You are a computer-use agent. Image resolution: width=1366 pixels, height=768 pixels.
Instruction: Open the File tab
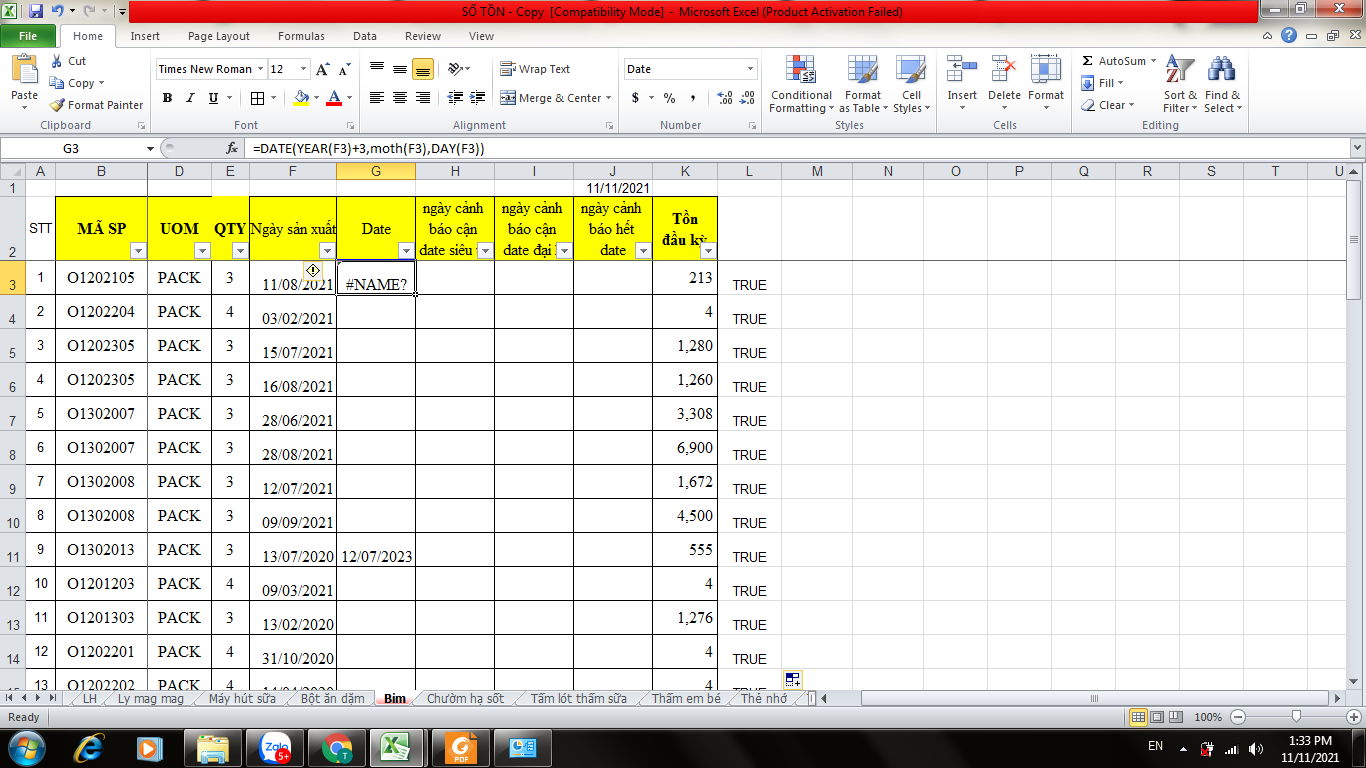click(28, 36)
